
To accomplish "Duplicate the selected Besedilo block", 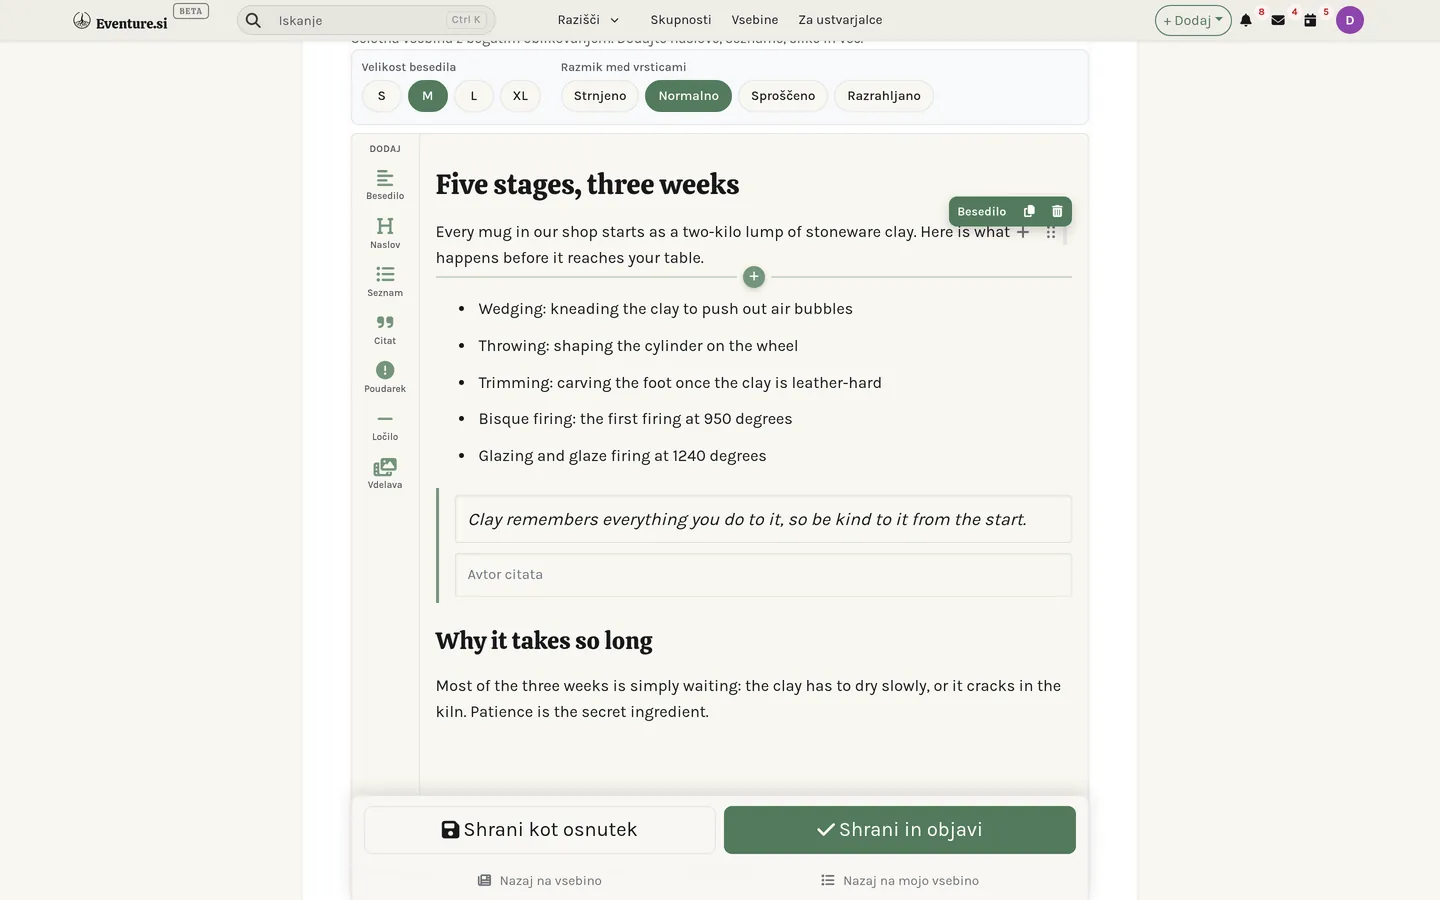I will point(1029,211).
